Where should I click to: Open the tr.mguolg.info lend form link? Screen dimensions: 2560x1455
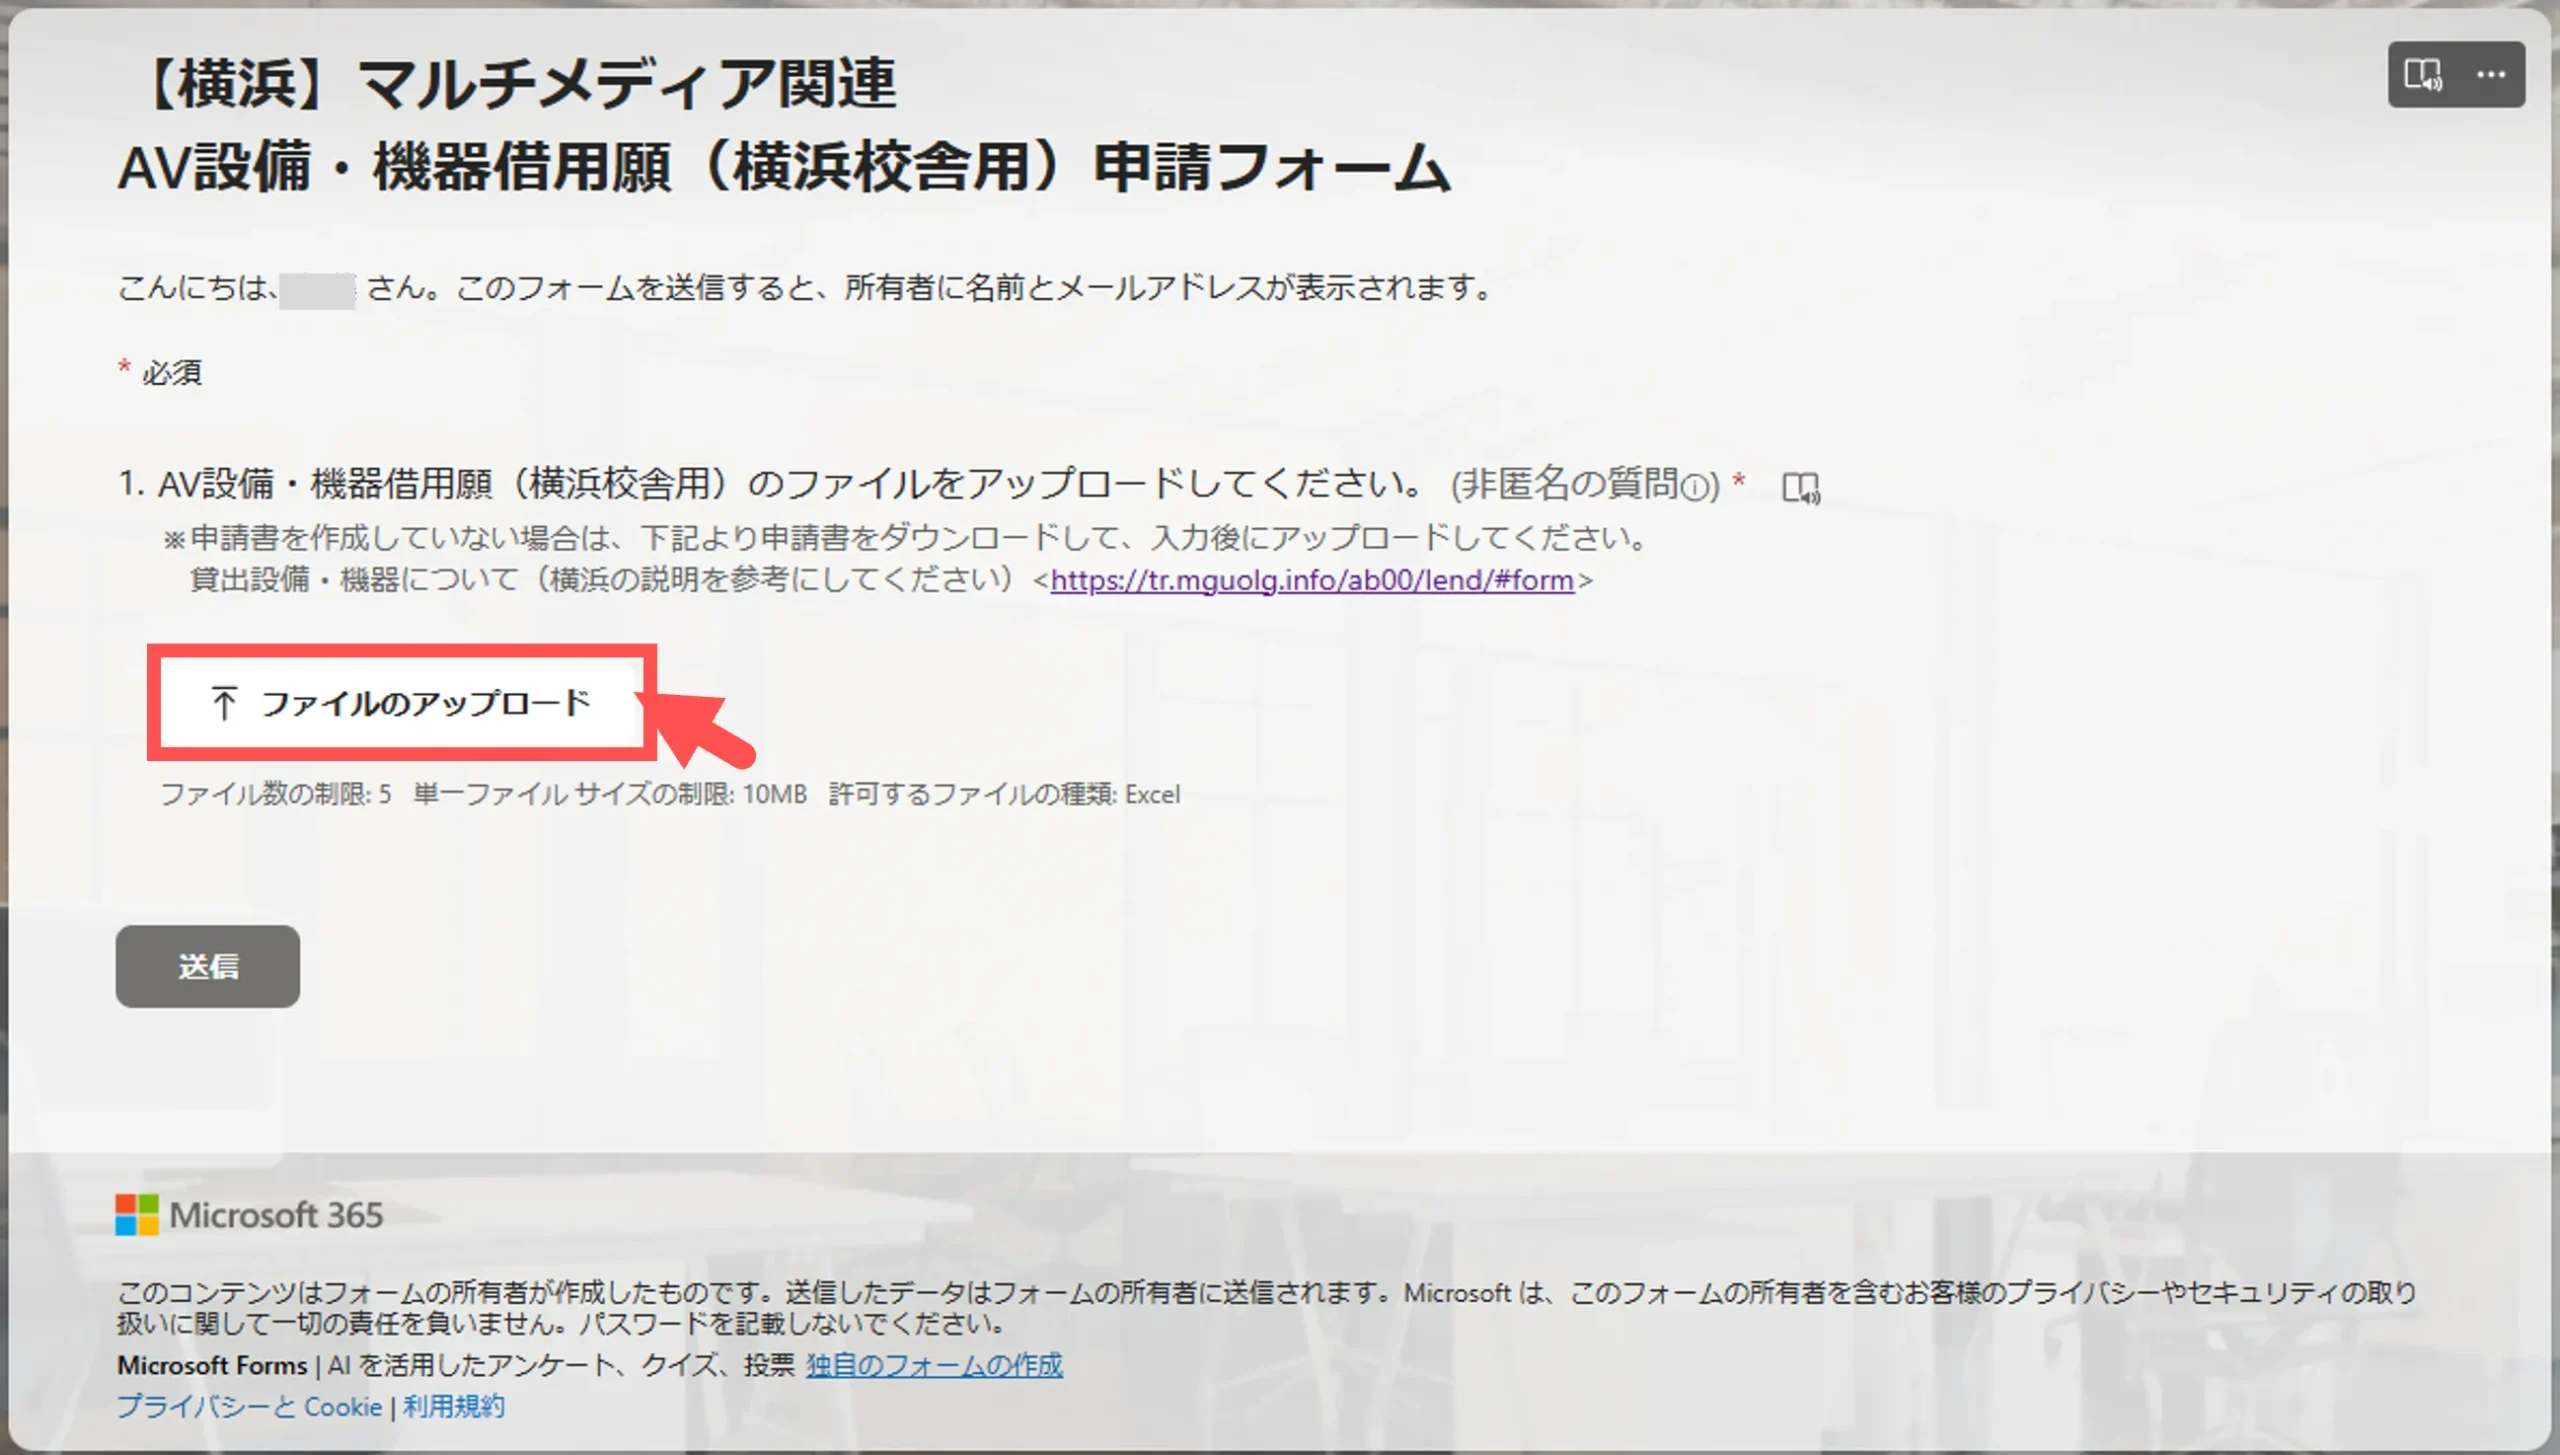[1311, 580]
